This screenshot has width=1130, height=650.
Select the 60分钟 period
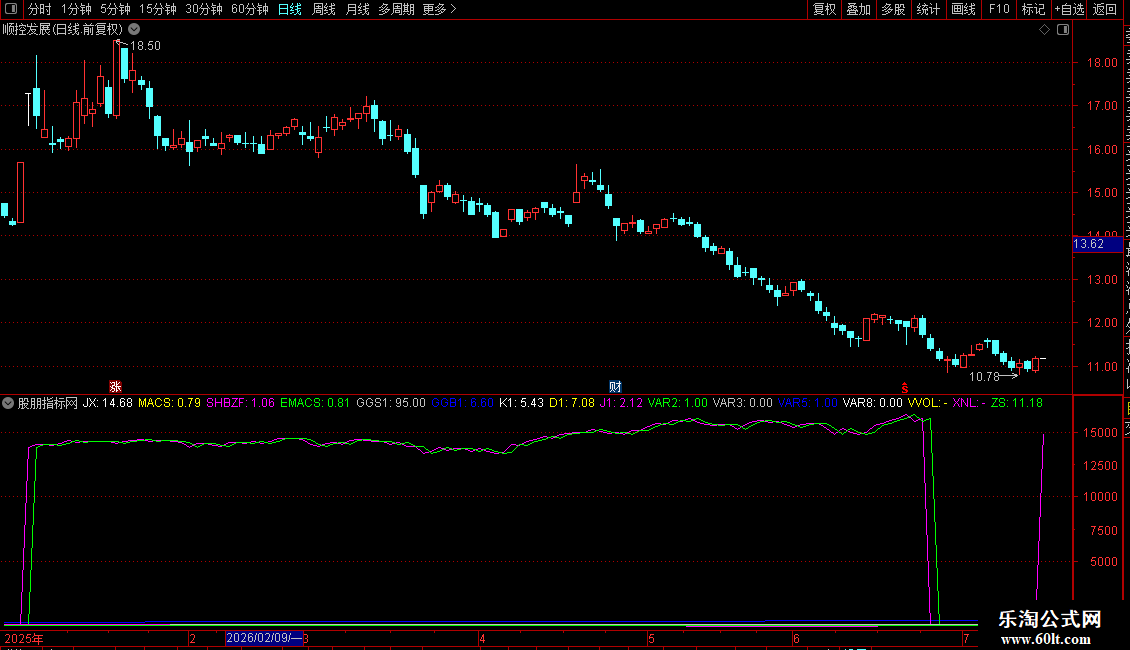pos(249,9)
